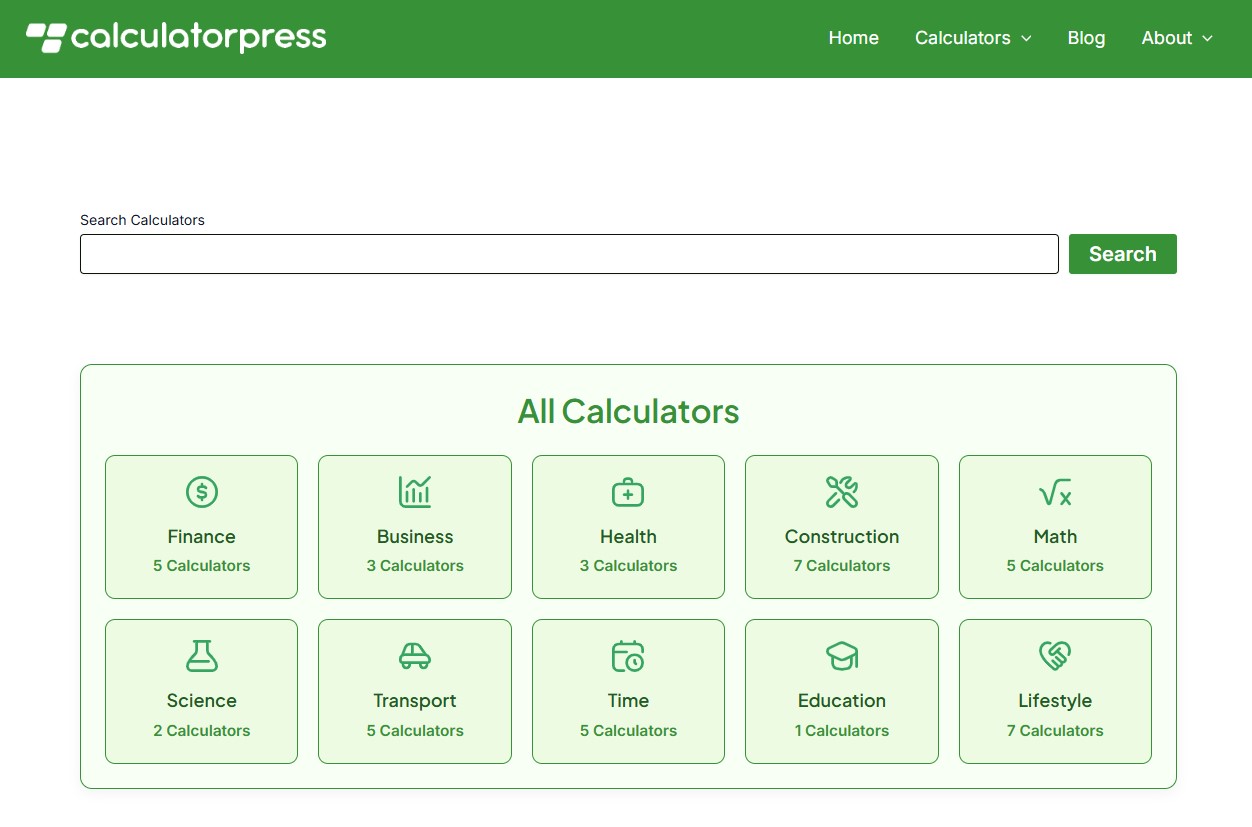Select the Lifestyle heart handshake icon
The image size is (1252, 827).
[1055, 656]
